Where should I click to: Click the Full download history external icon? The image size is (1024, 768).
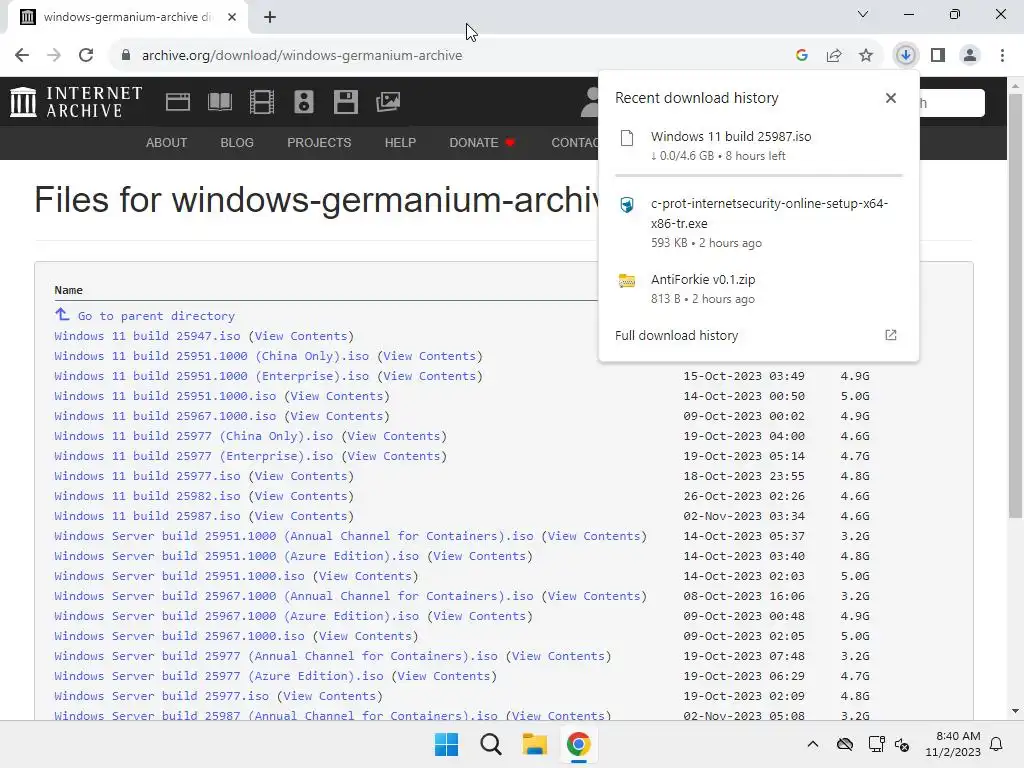891,336
